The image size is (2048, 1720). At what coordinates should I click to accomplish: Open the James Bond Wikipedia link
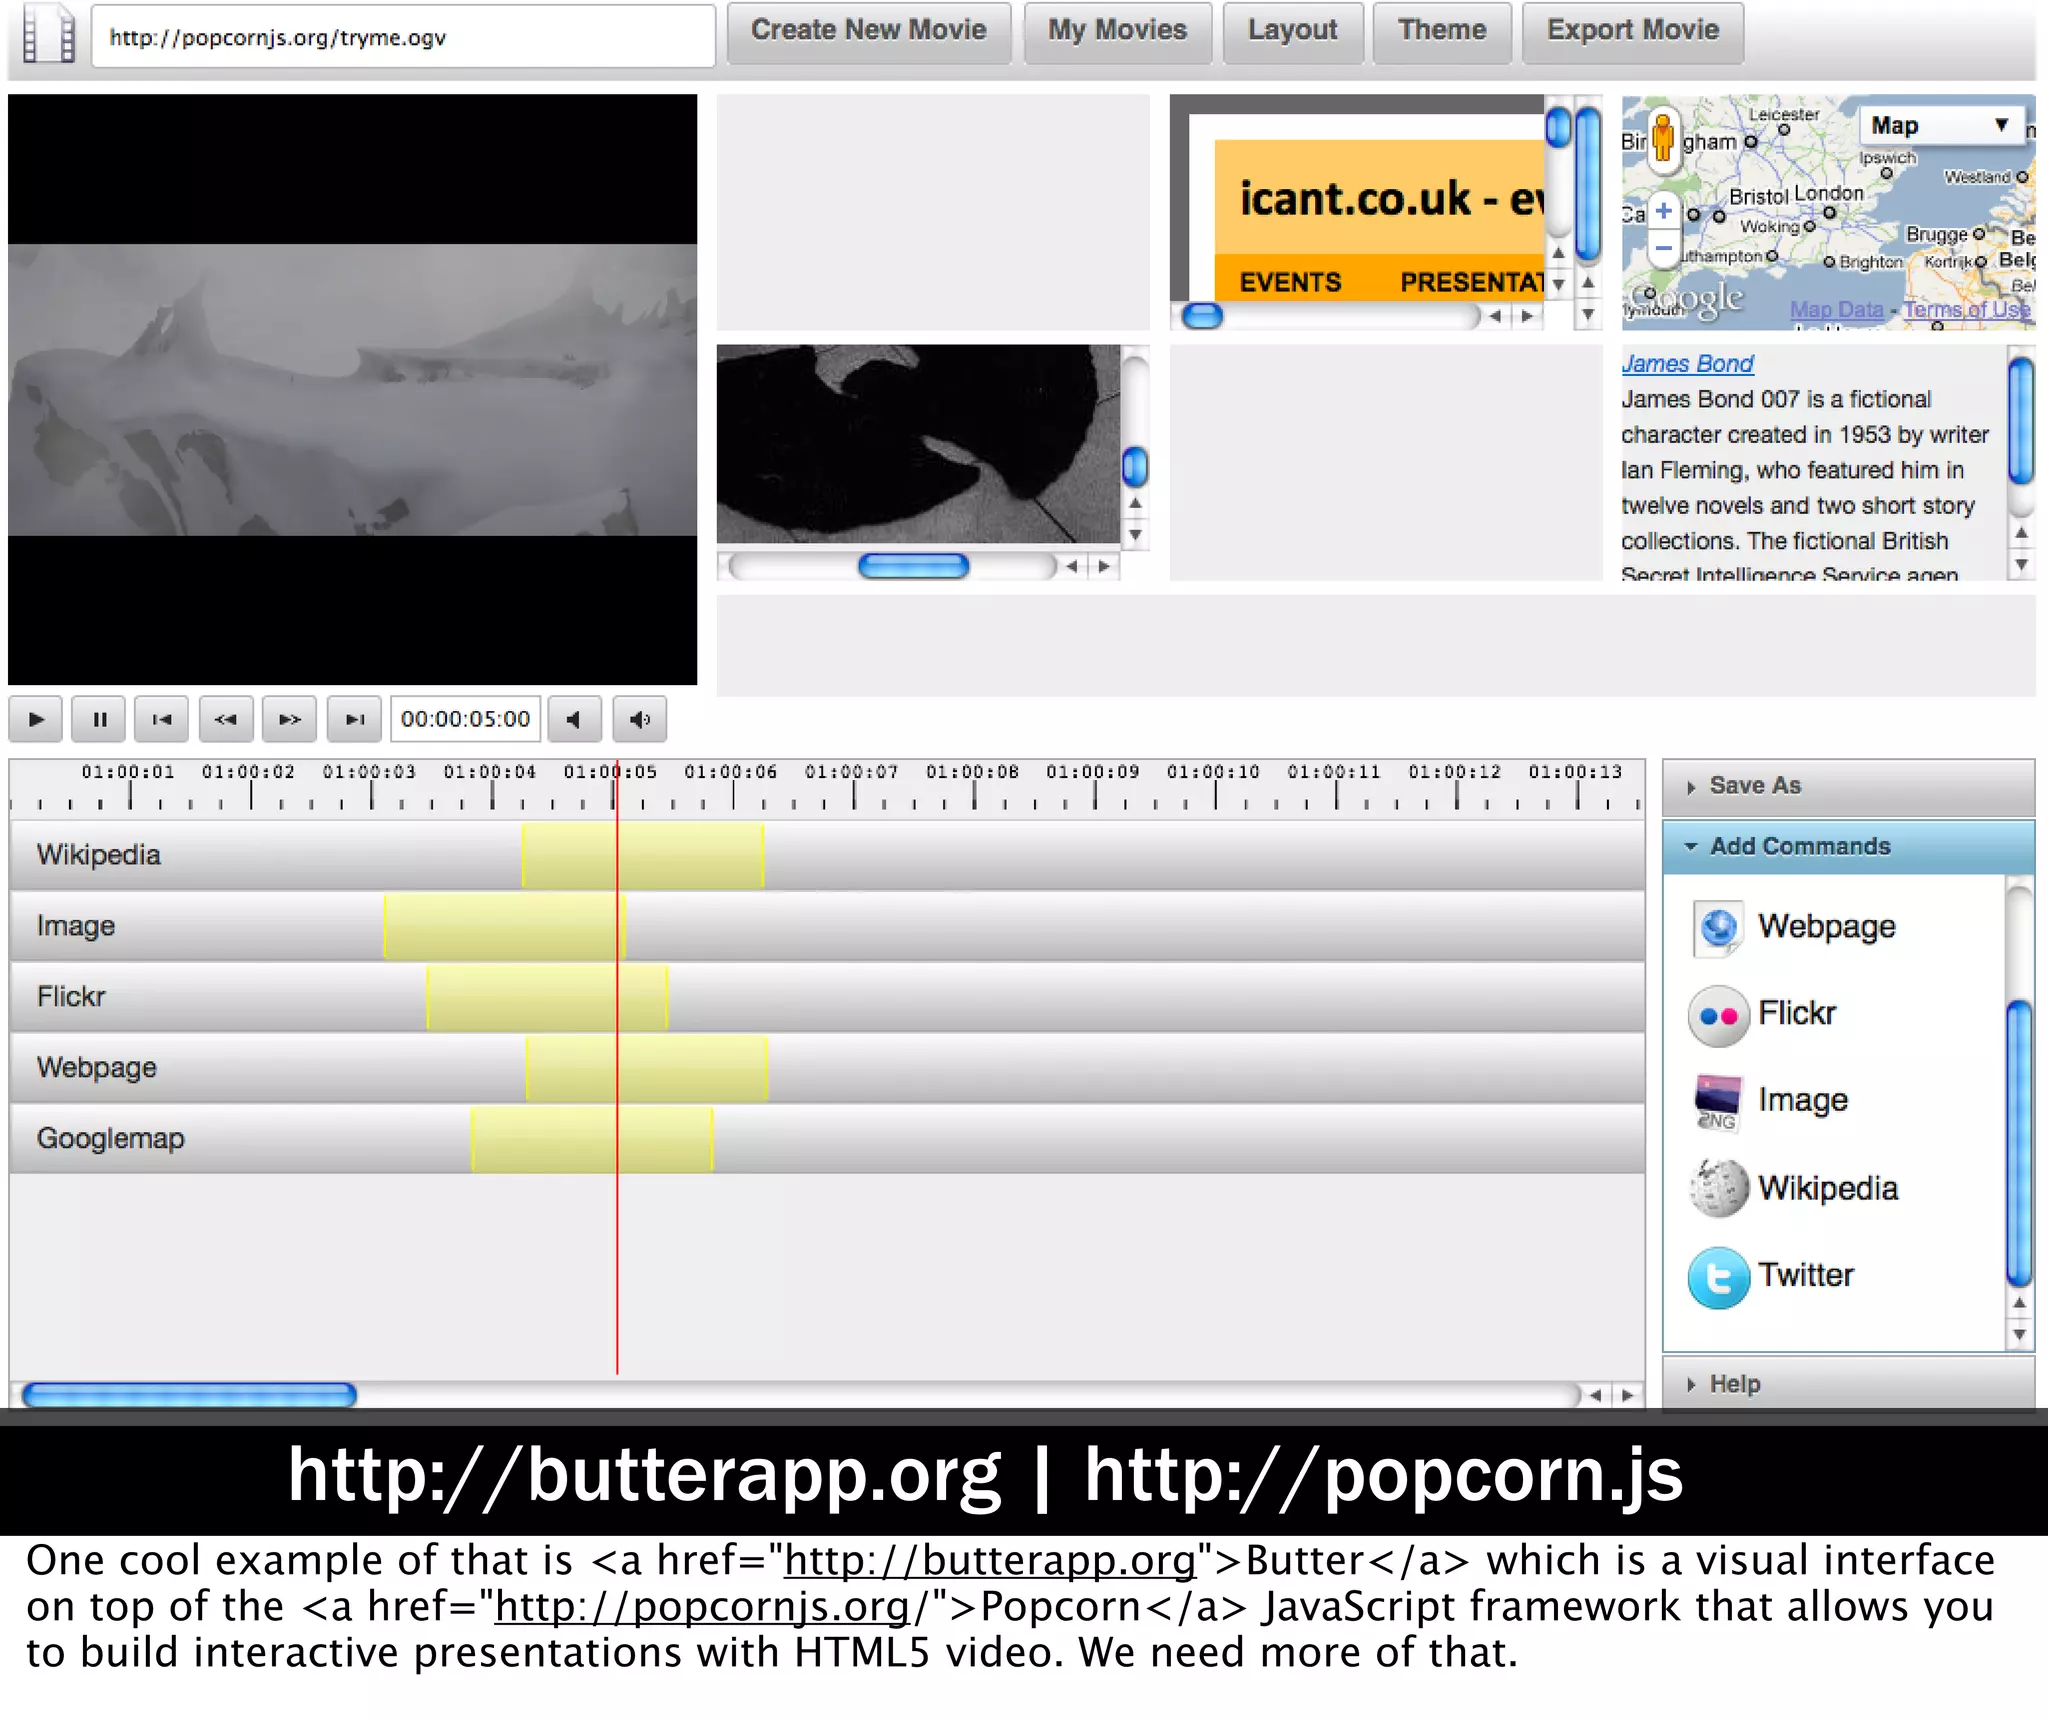point(1687,364)
